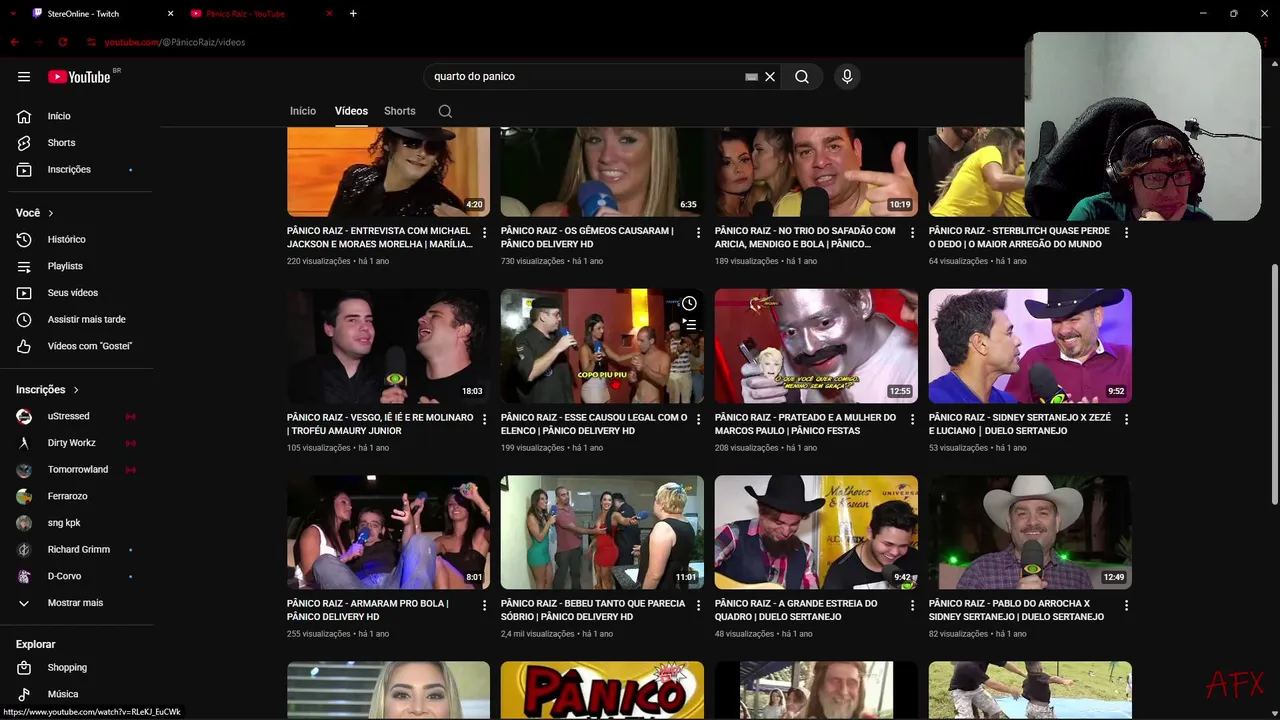Image resolution: width=1280 pixels, height=720 pixels.
Task: Play the Prateado silver-face thumbnail video
Action: 816,346
